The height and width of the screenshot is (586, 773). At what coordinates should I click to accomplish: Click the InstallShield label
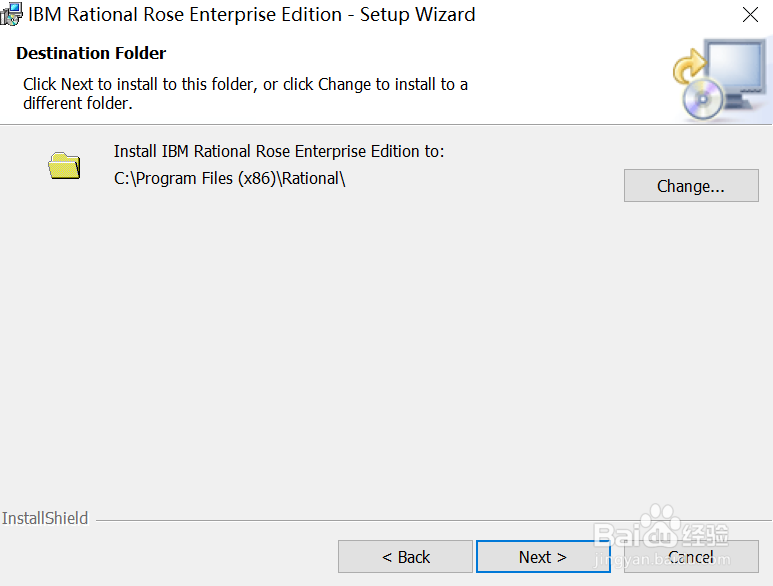45,518
